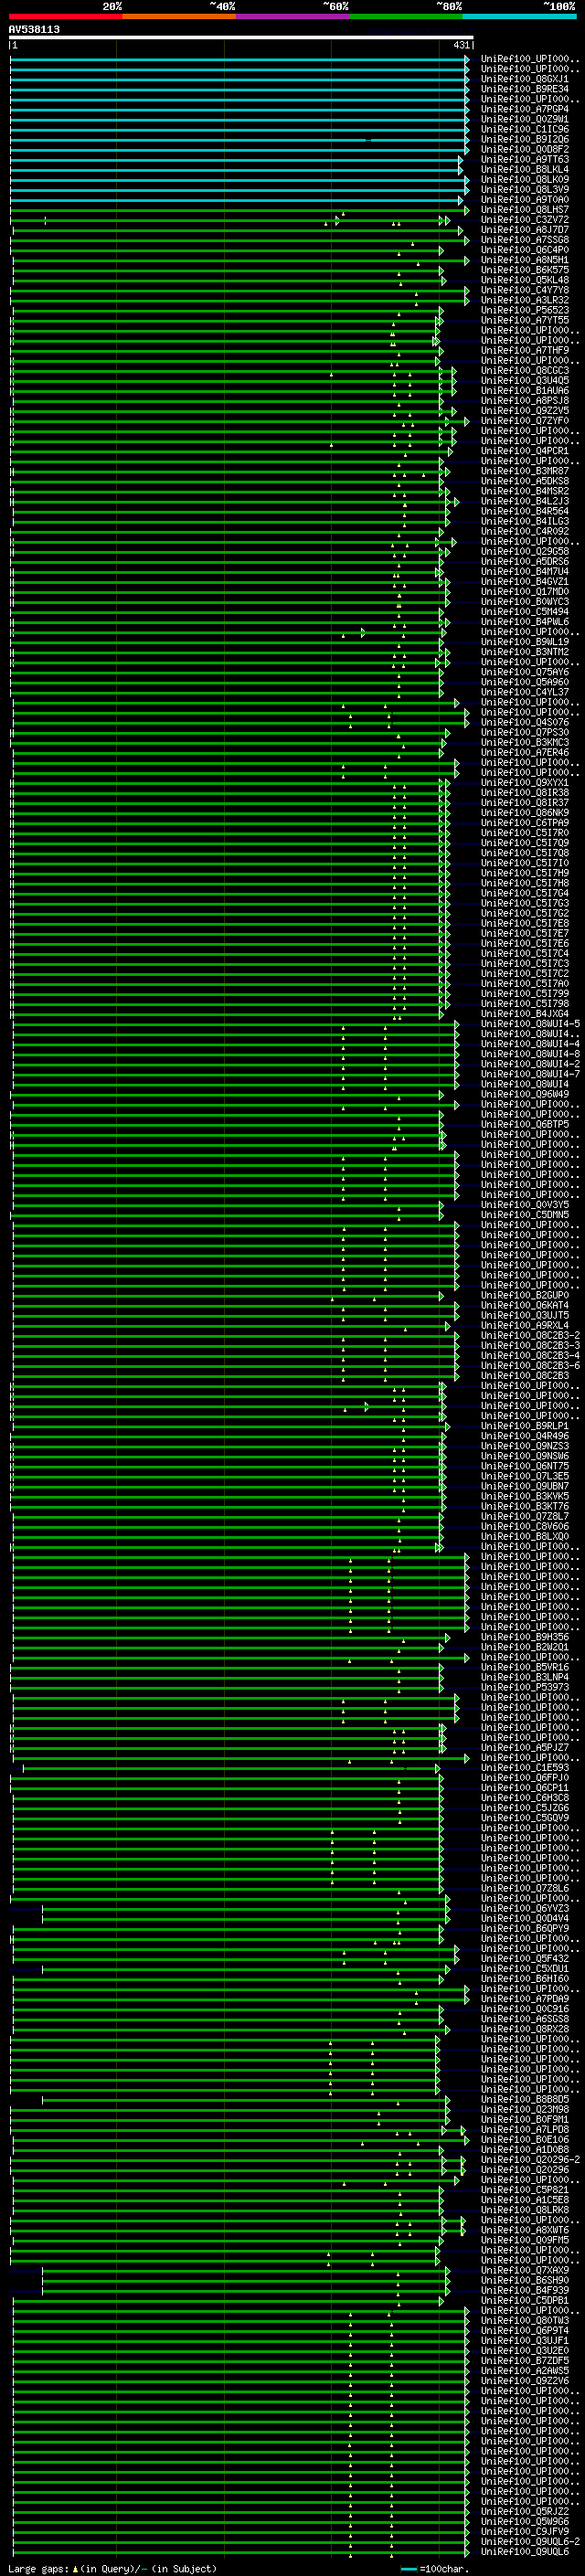Open the UniRef100_Q8CGC3 label
585x2576 pixels.
click(x=525, y=370)
